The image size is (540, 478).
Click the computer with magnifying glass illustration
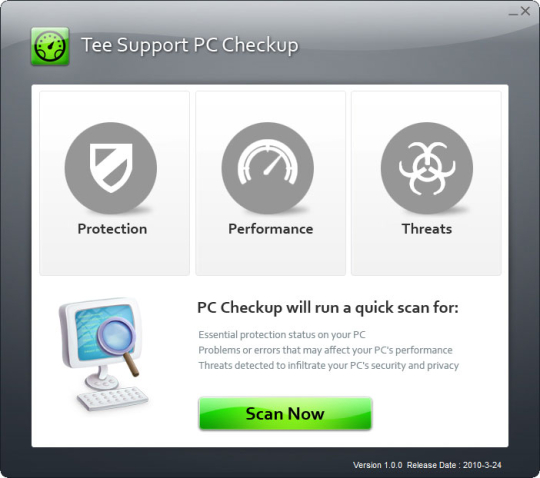103,354
